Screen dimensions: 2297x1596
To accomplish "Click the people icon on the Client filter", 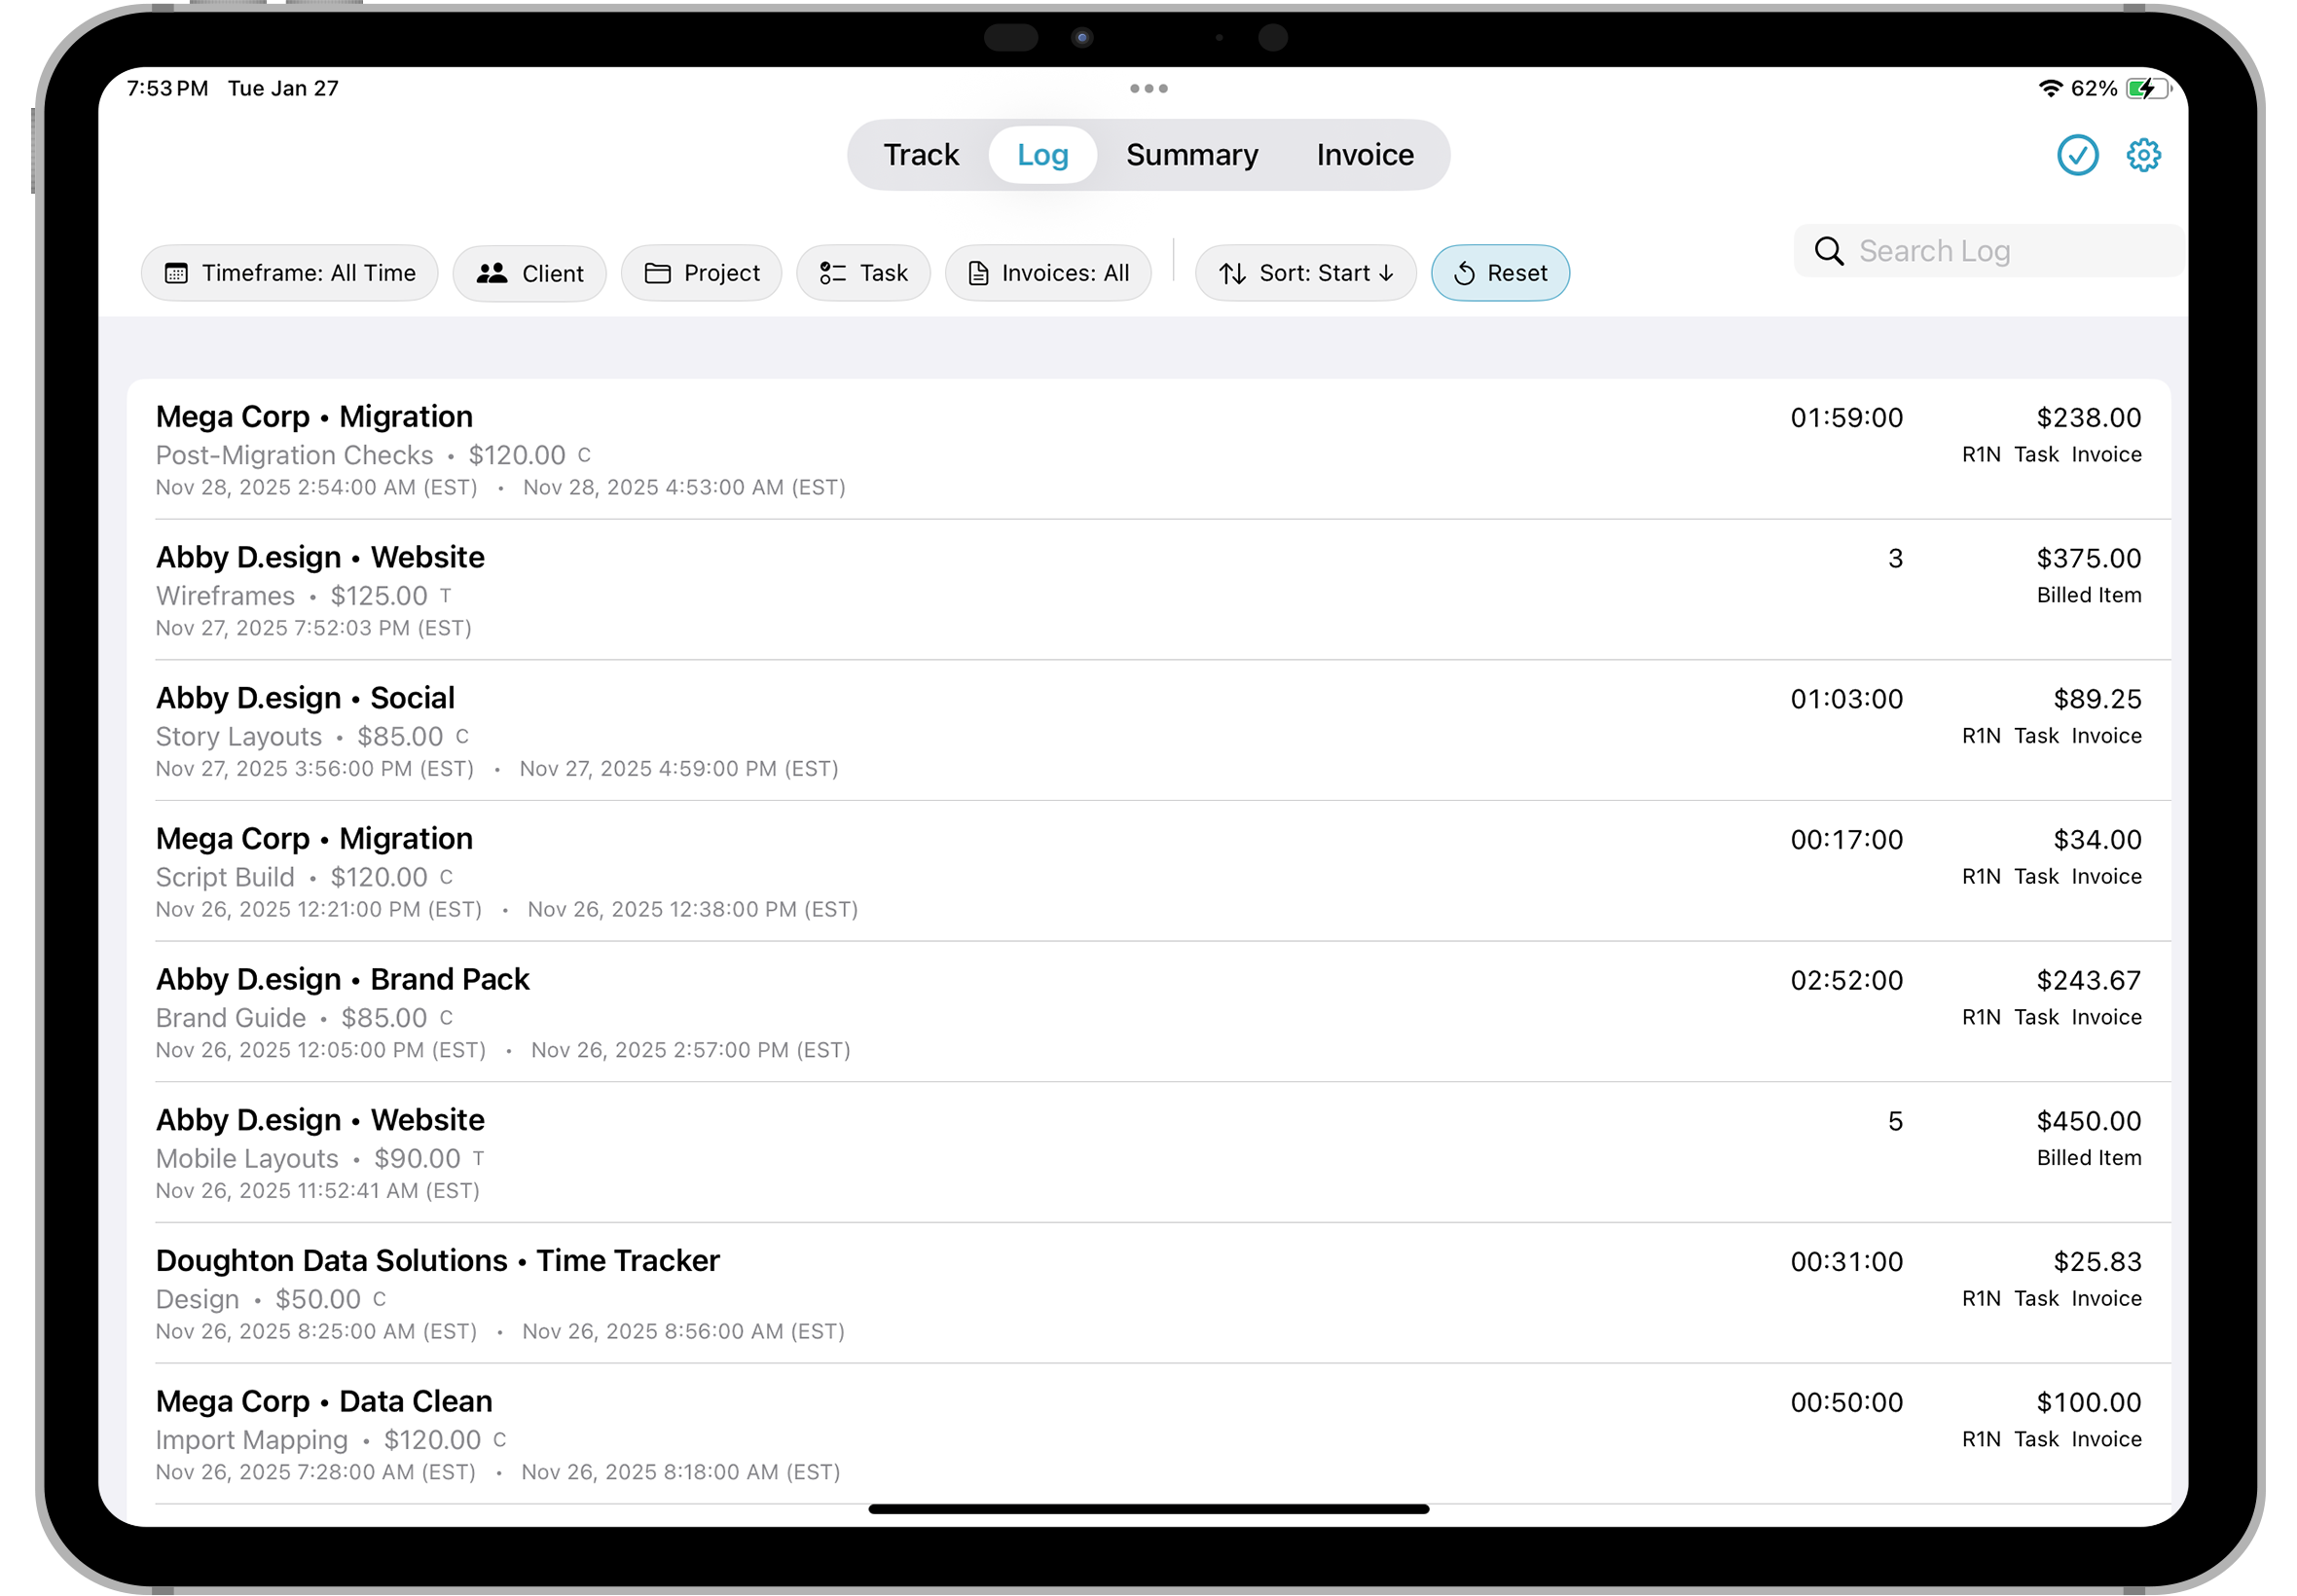I will [x=492, y=272].
